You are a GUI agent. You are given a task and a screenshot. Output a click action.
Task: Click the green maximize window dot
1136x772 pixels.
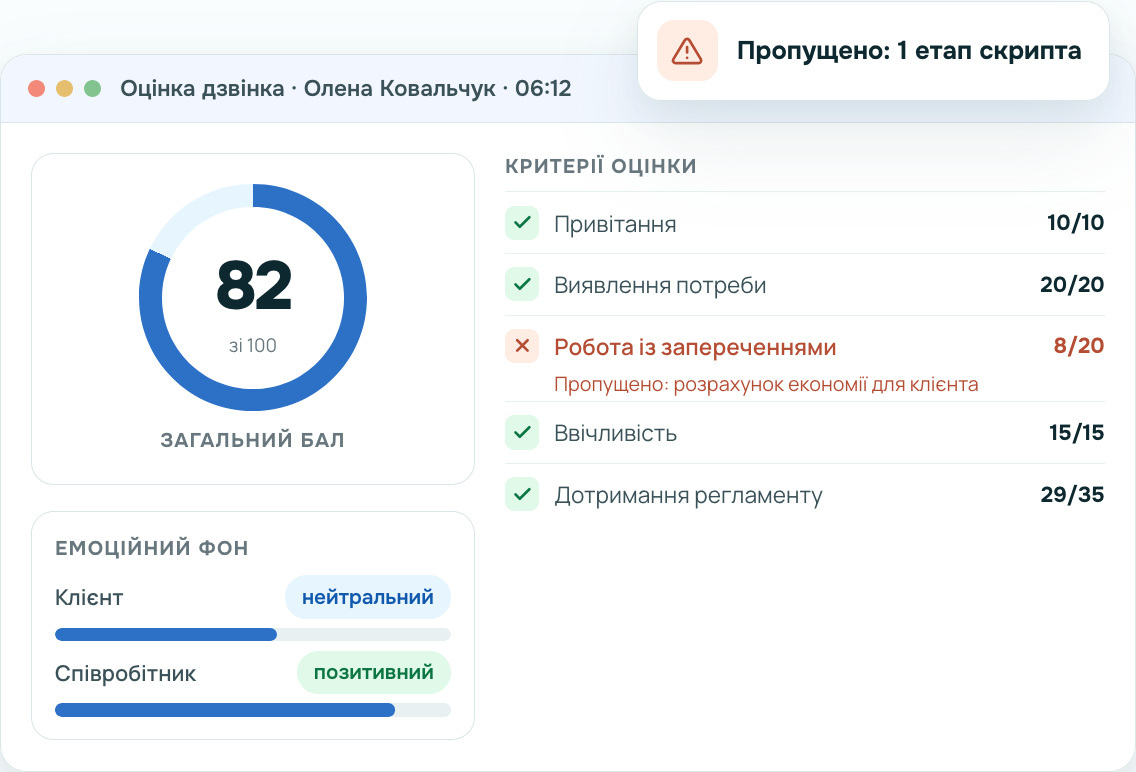pos(93,88)
